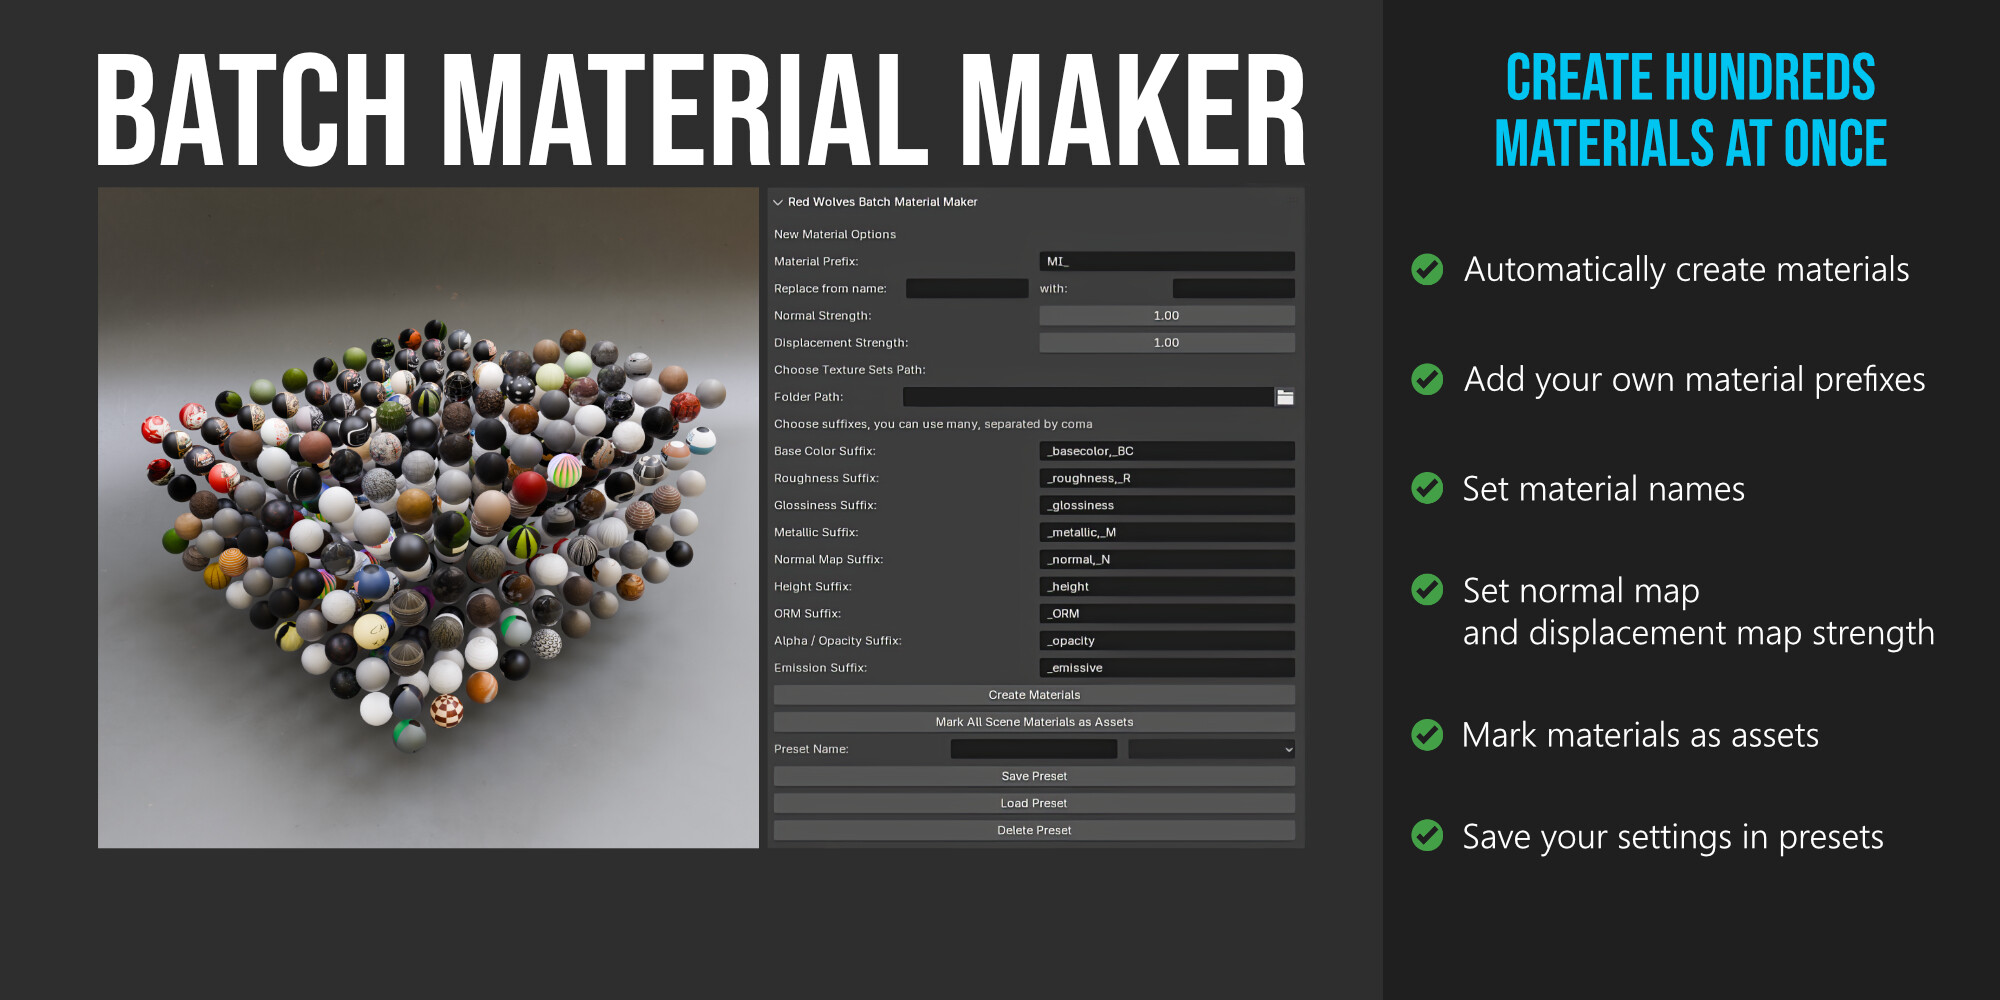Click the empty field after "with:"
Image resolution: width=2000 pixels, height=1000 pixels.
tap(1234, 289)
